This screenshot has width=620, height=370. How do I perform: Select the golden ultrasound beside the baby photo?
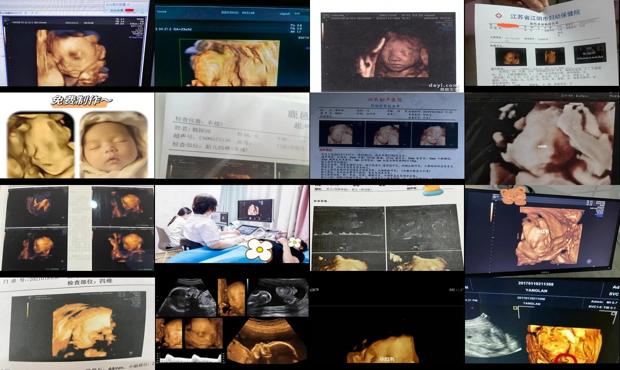(x=41, y=145)
